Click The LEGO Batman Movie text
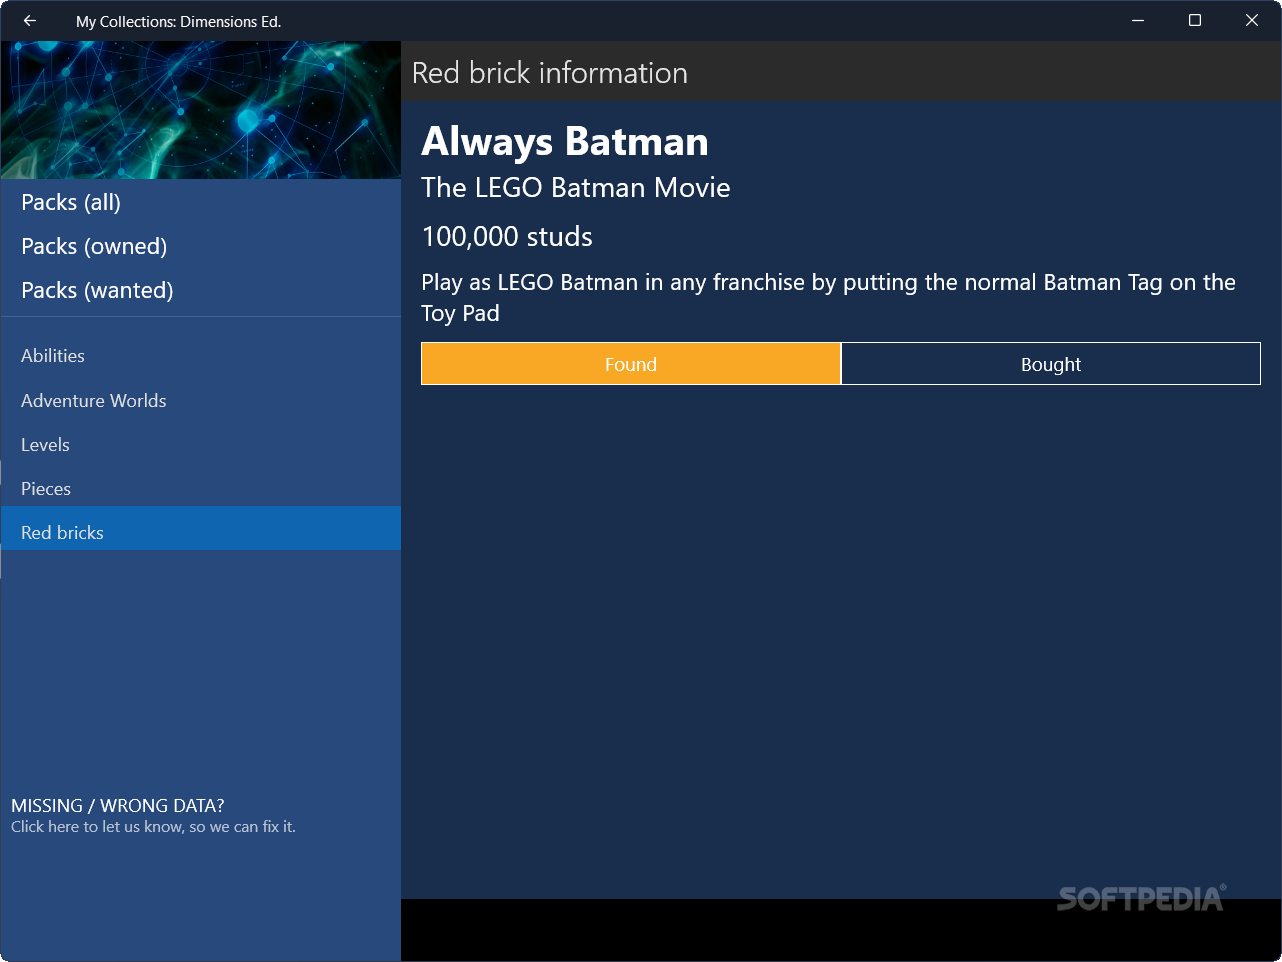 tap(576, 188)
